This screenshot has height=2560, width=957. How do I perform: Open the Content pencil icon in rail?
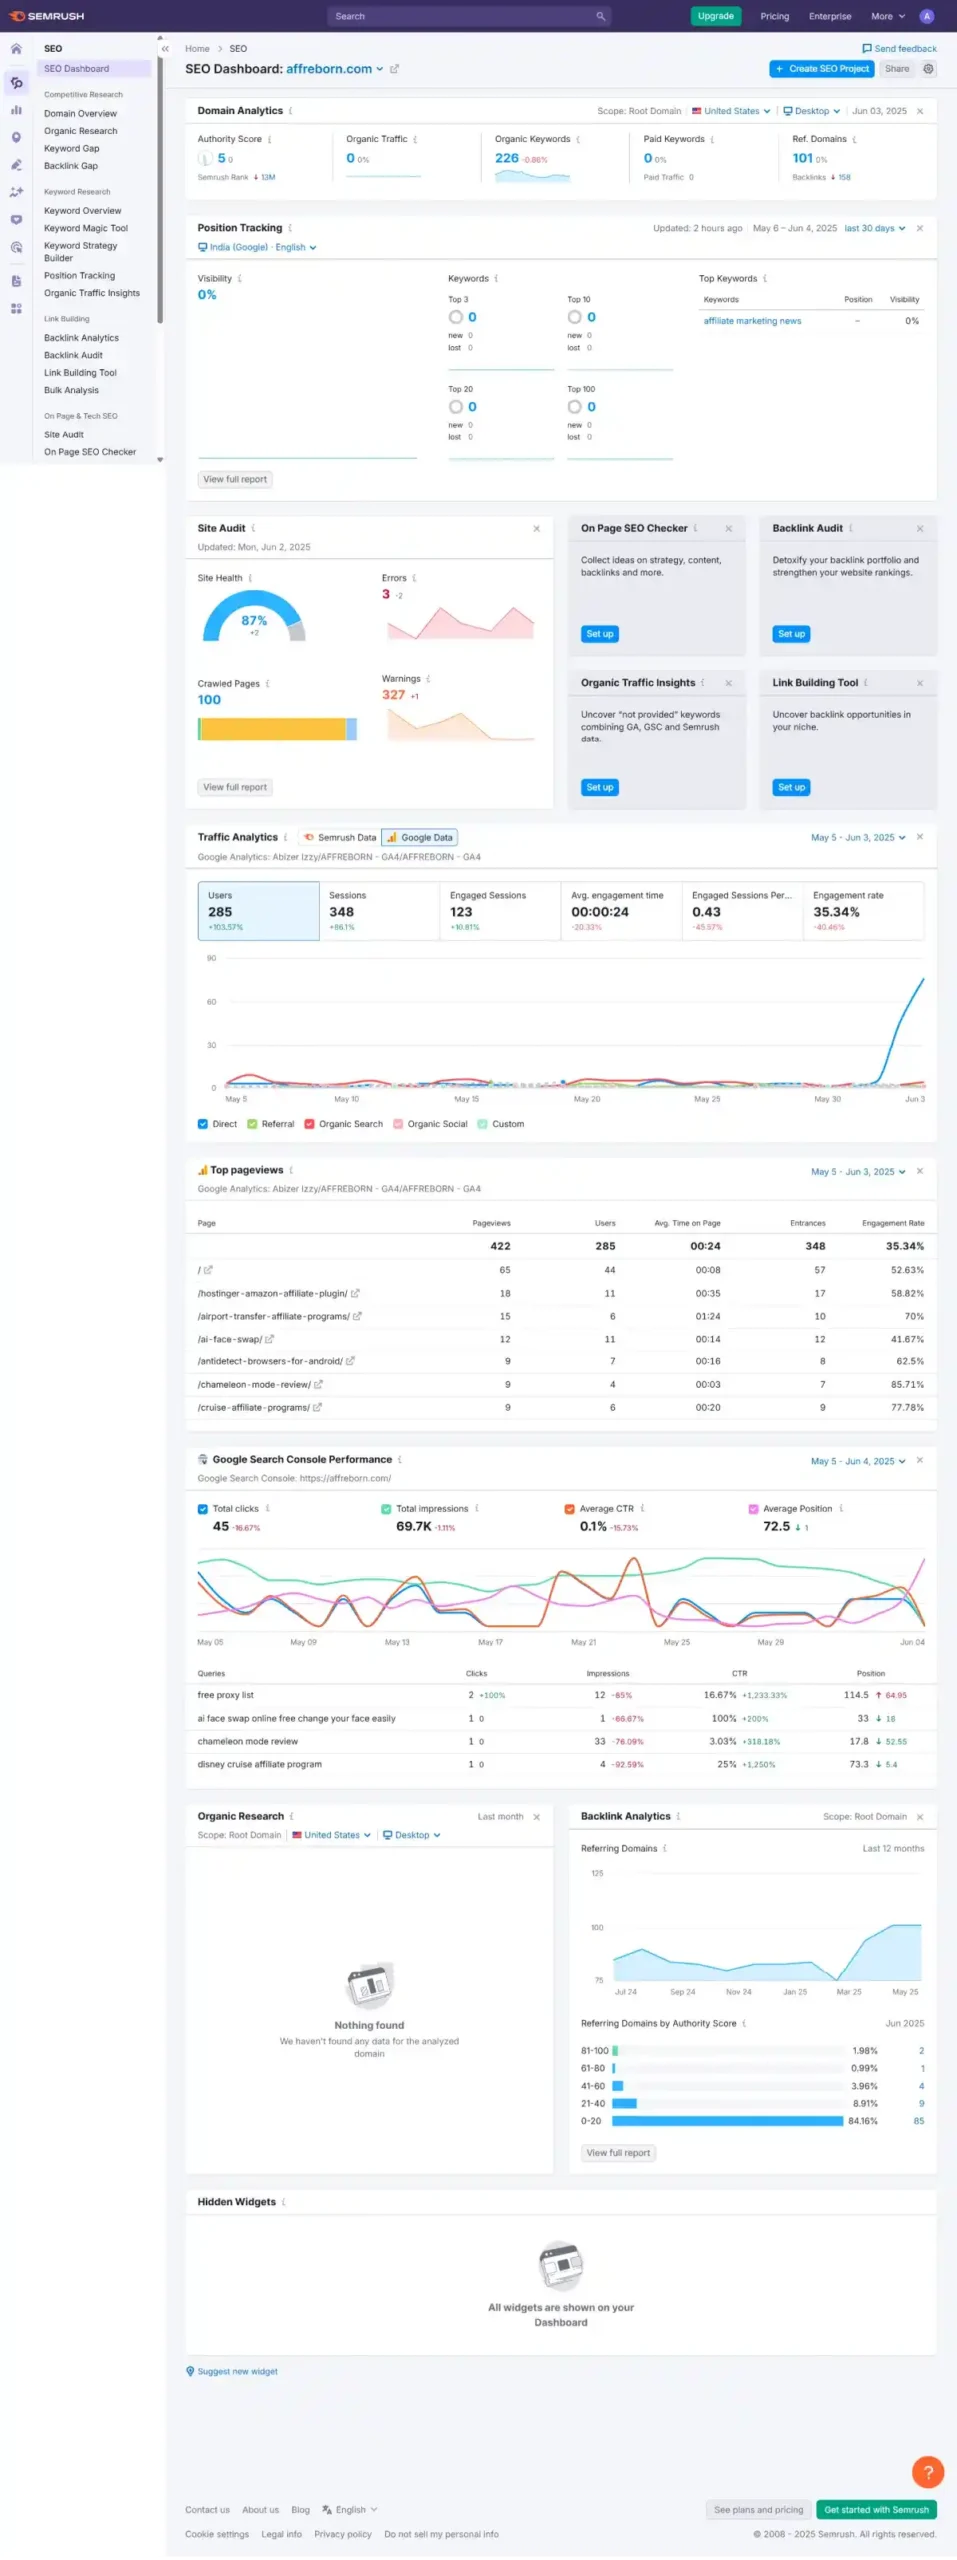coord(16,165)
